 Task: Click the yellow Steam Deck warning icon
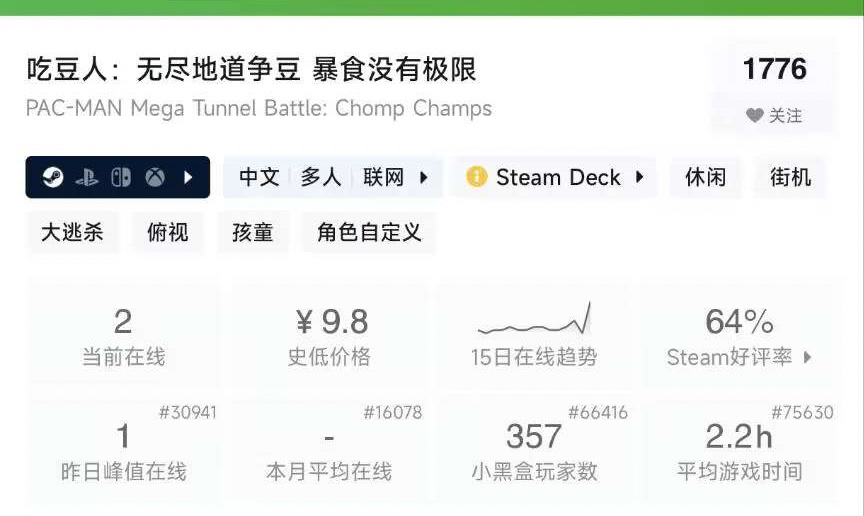point(476,178)
